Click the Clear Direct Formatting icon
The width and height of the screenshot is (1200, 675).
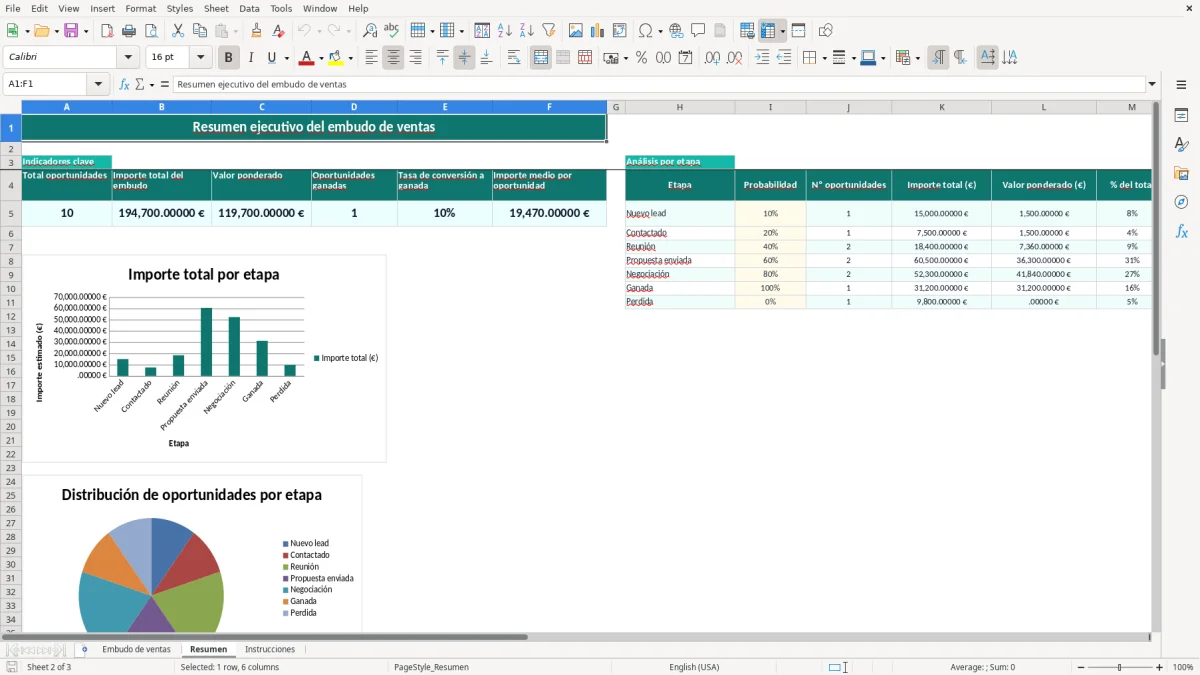tap(278, 31)
